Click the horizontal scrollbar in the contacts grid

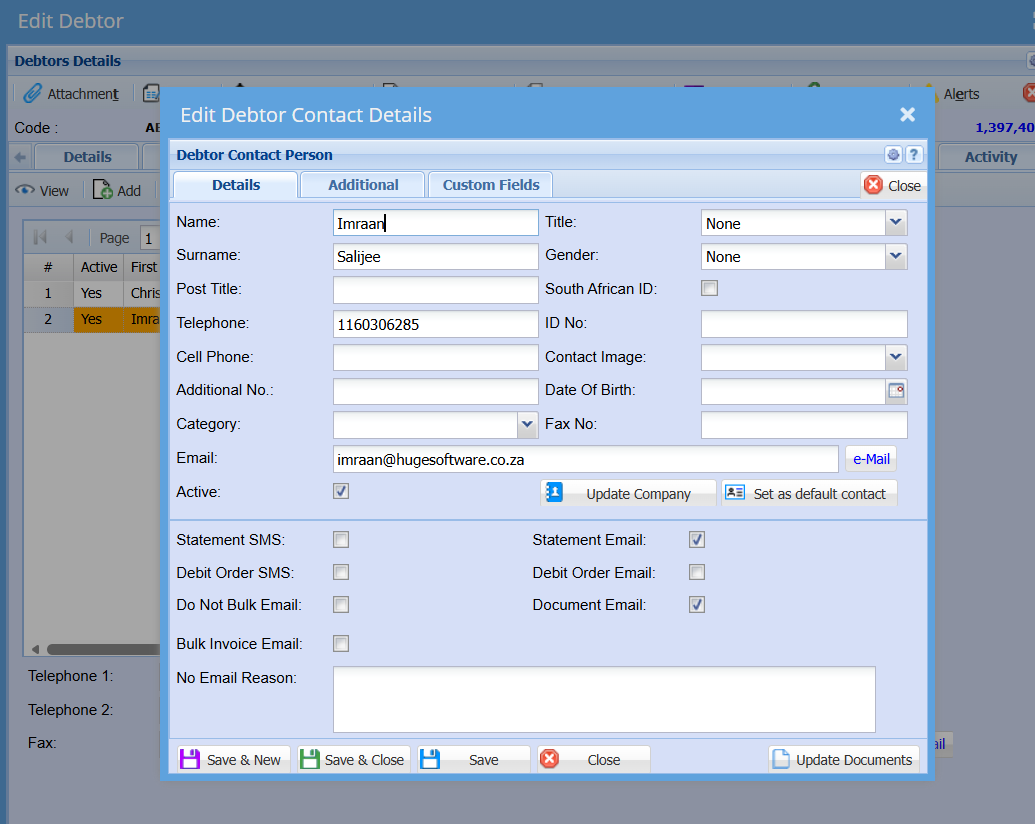pyautogui.click(x=102, y=649)
